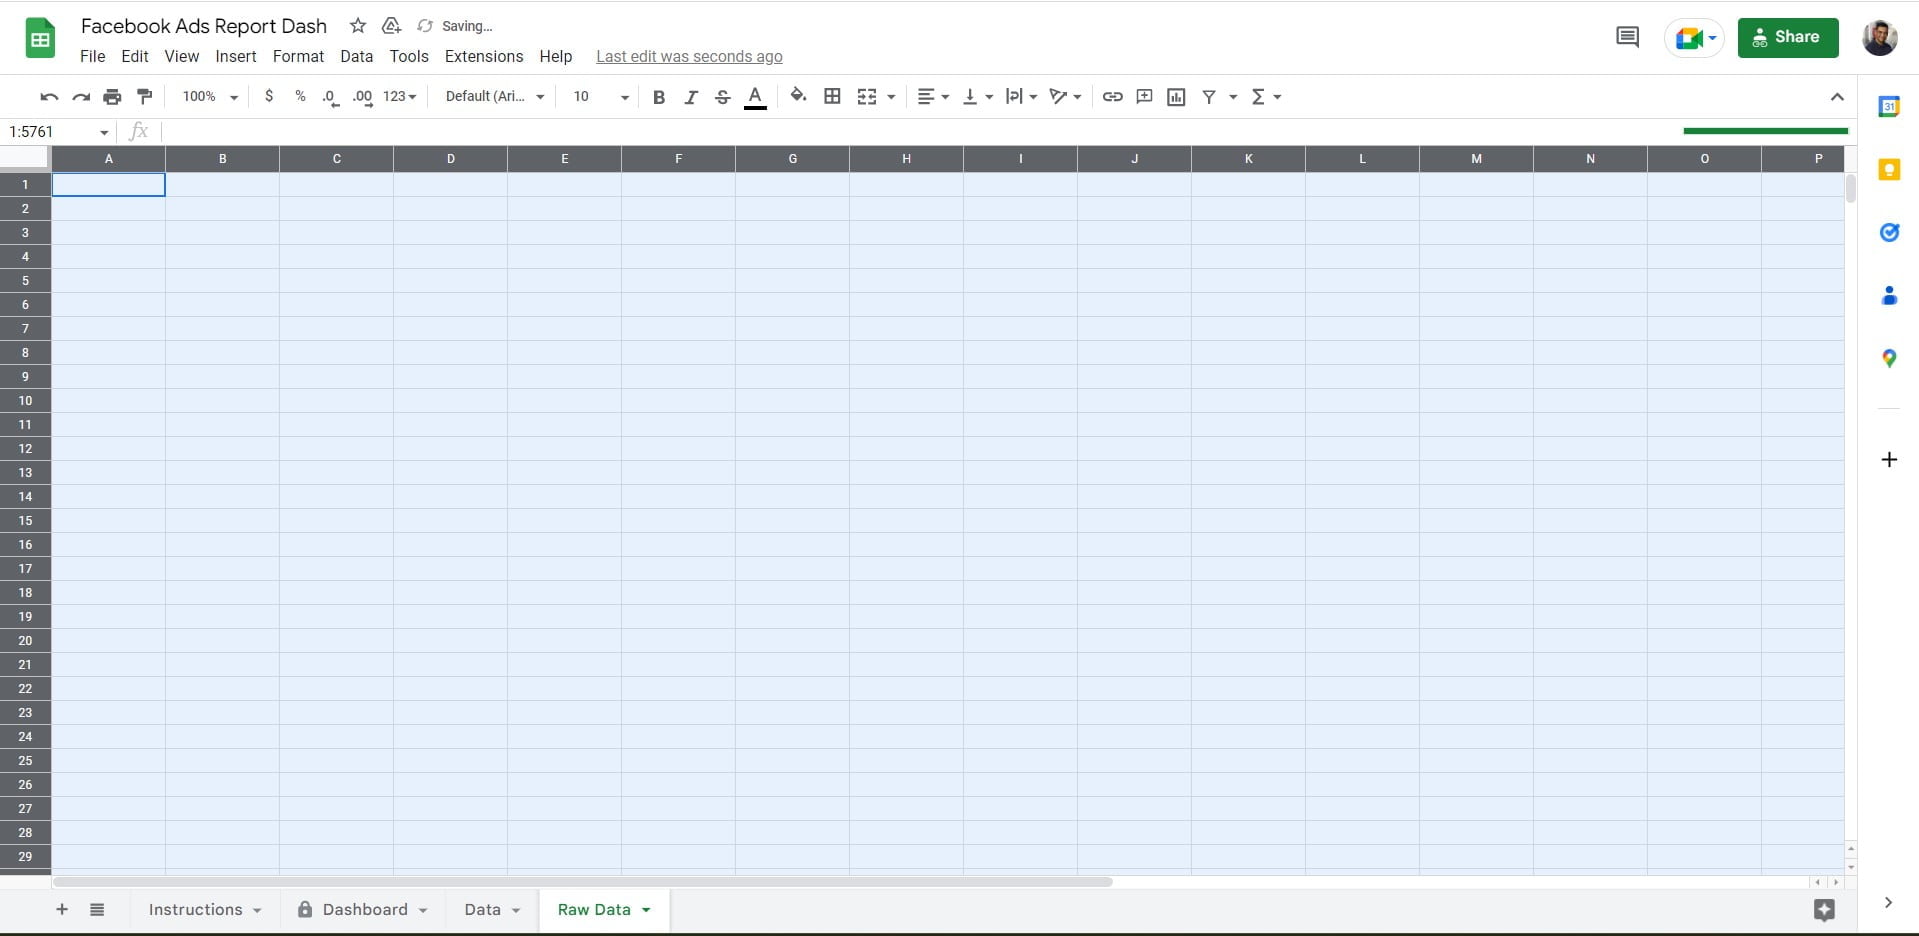Open the zoom 100% dropdown
The image size is (1919, 936).
210,97
